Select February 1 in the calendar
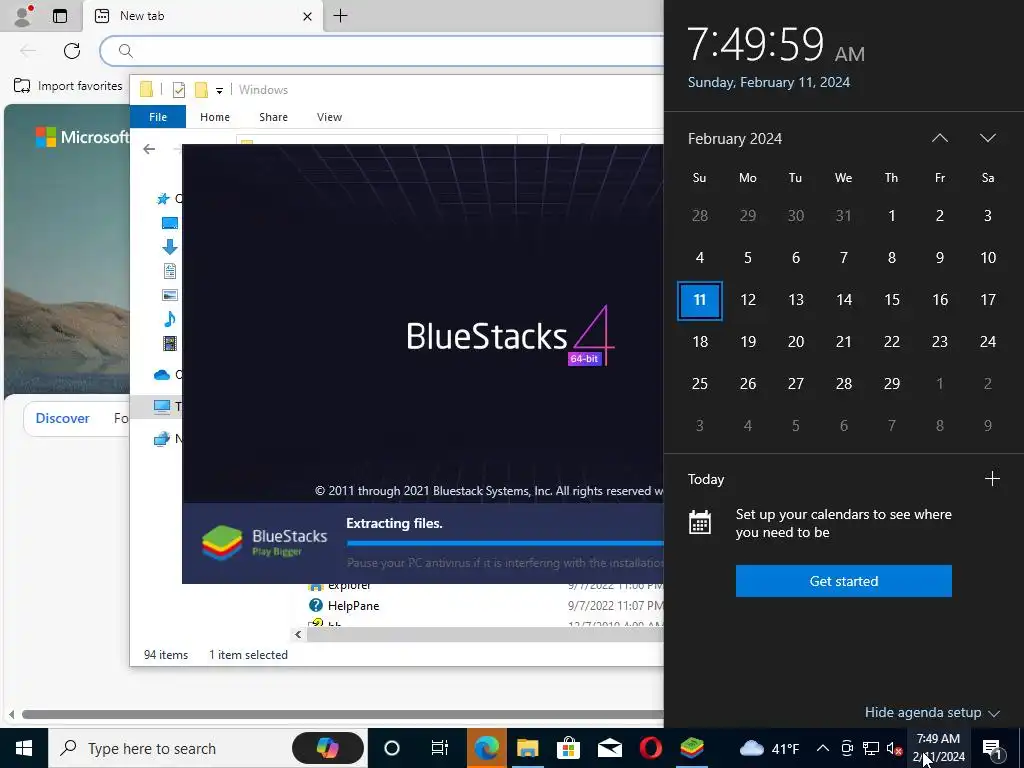Viewport: 1024px width, 768px height. pos(891,216)
